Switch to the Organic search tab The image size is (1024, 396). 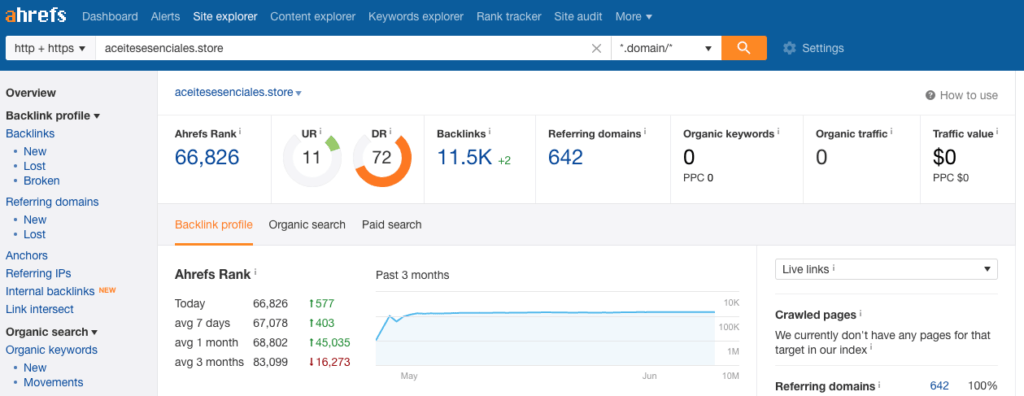pyautogui.click(x=307, y=225)
